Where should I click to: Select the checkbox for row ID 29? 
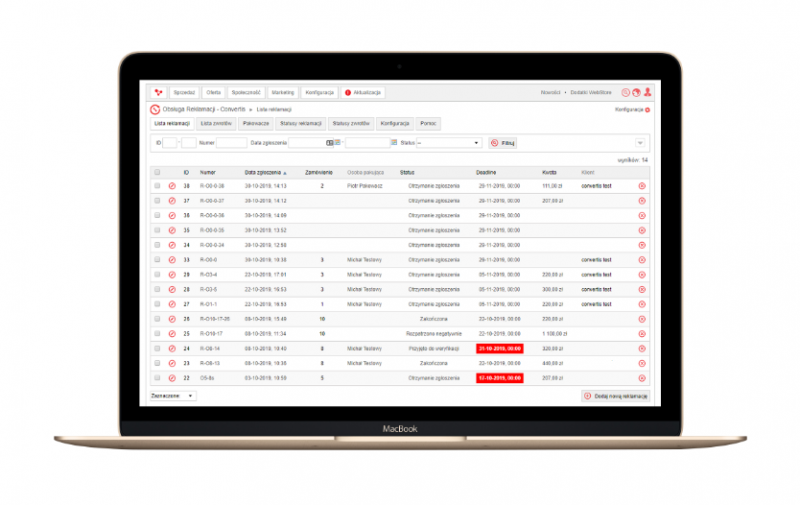157,274
